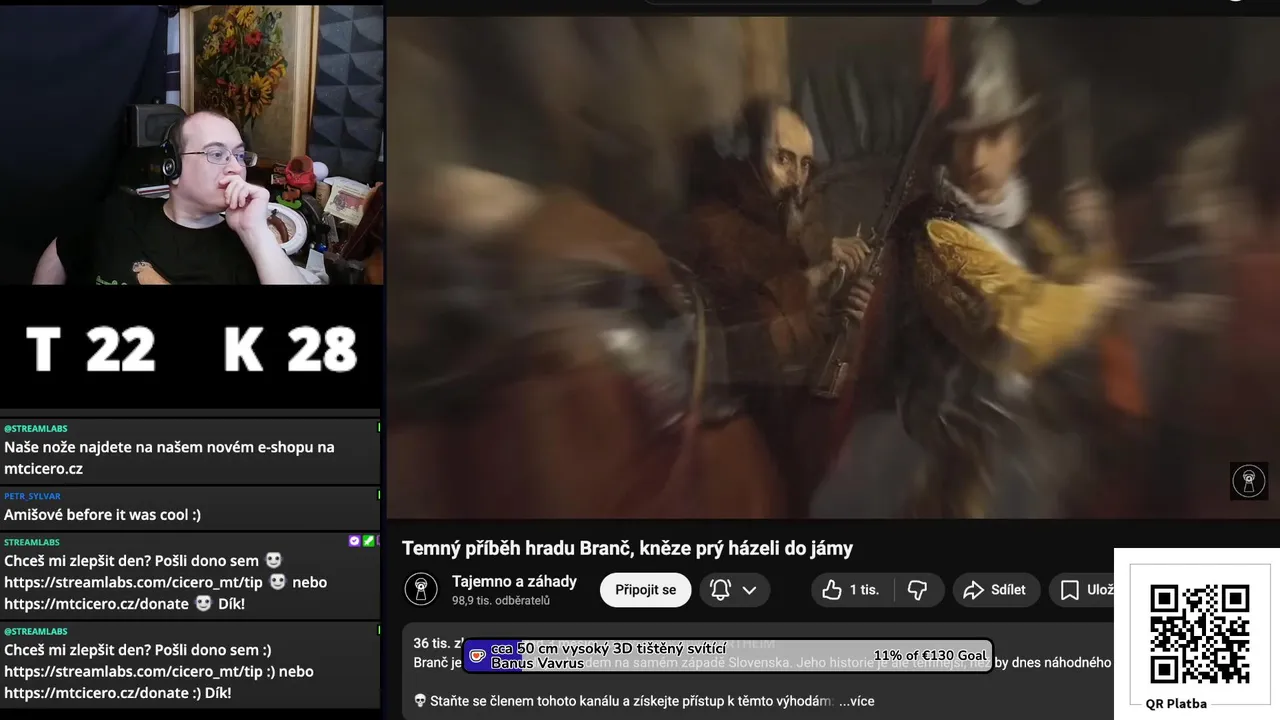
Task: Click the QR Platba code
Action: [1200, 633]
